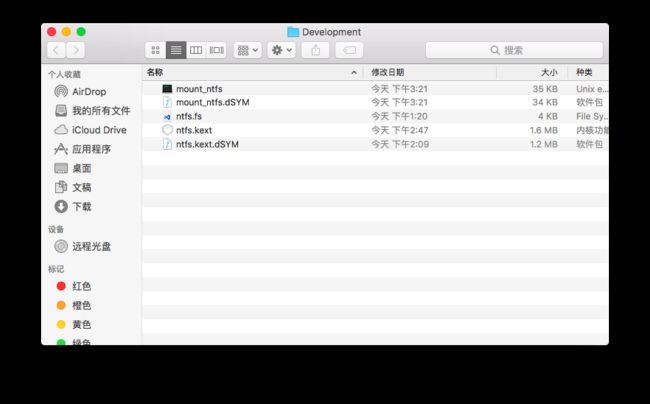650x404 pixels.
Task: Click the ntfs.fs file icon
Action: point(167,117)
